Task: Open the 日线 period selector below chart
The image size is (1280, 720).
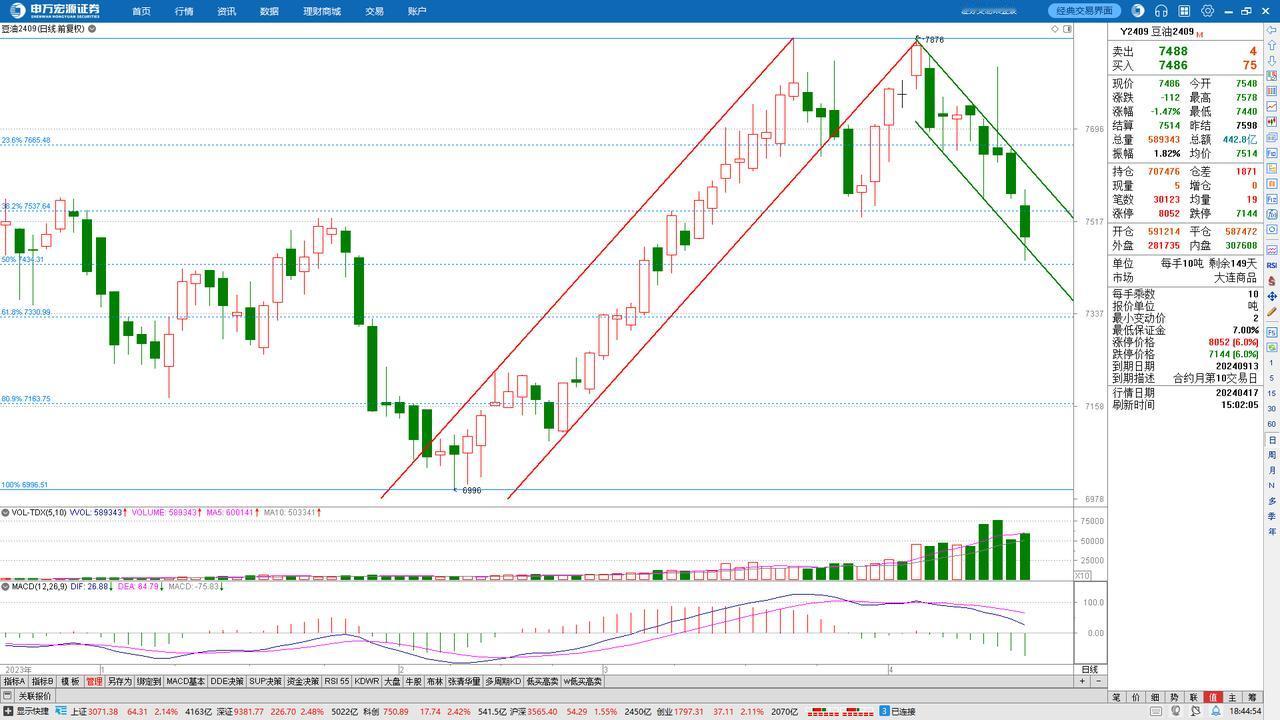Action: [1089, 669]
